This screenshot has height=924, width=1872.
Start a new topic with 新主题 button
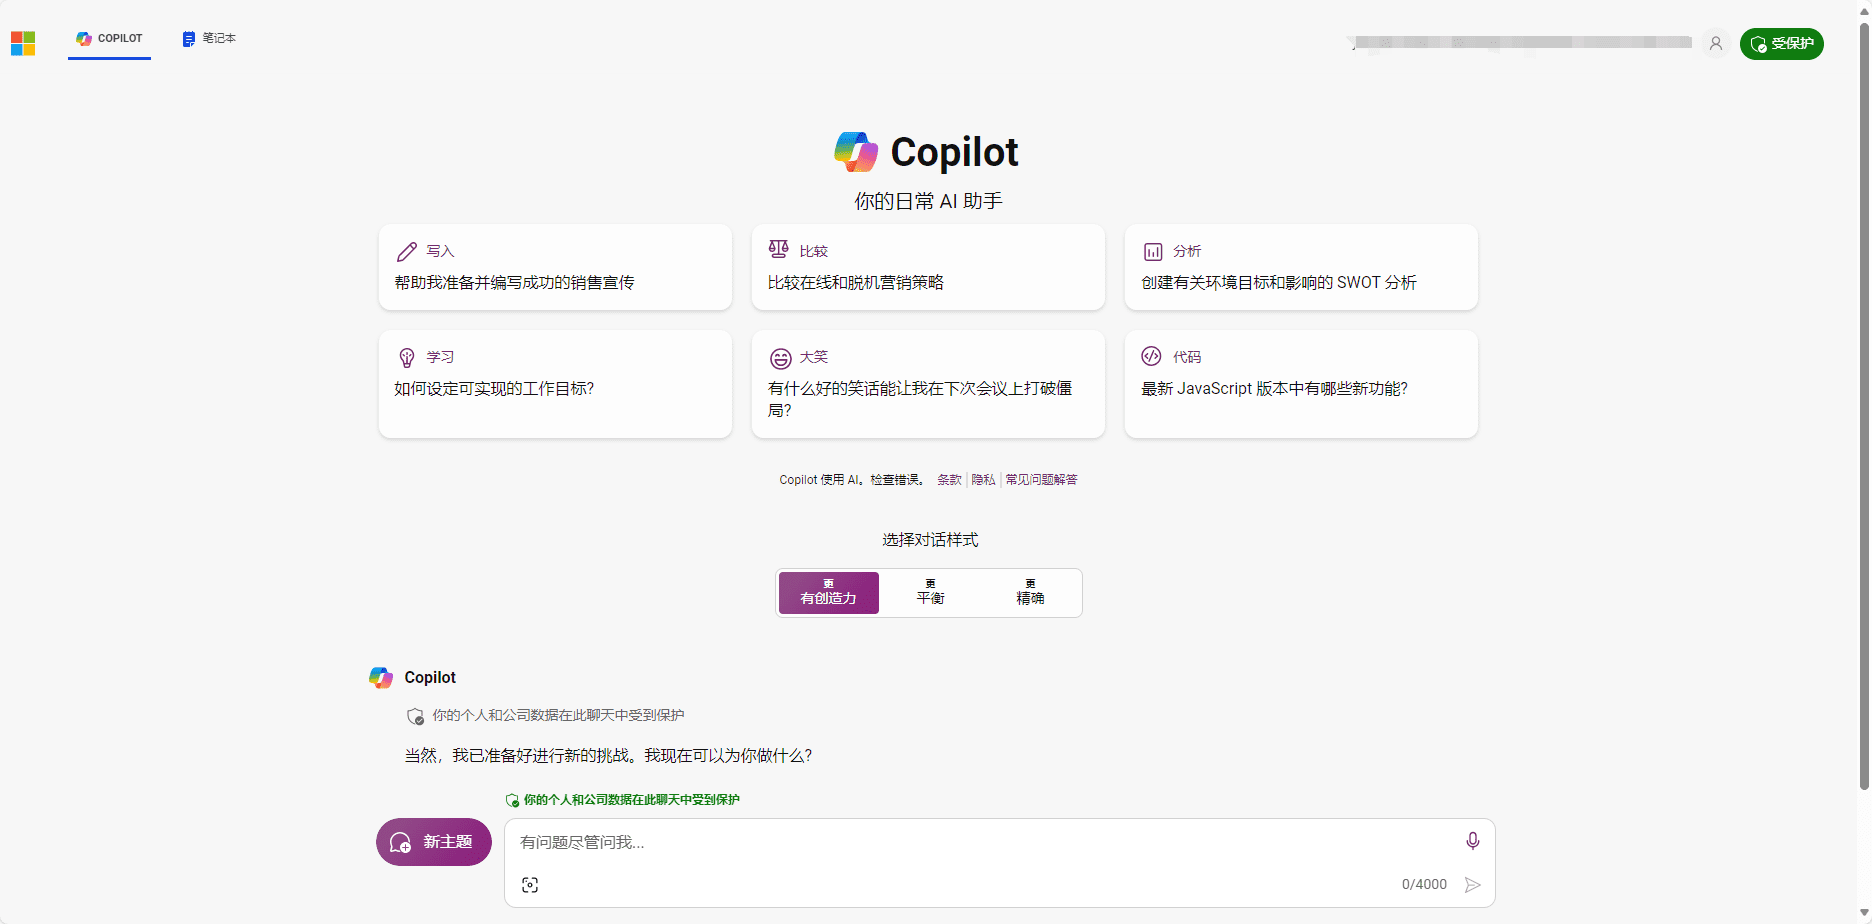point(434,842)
